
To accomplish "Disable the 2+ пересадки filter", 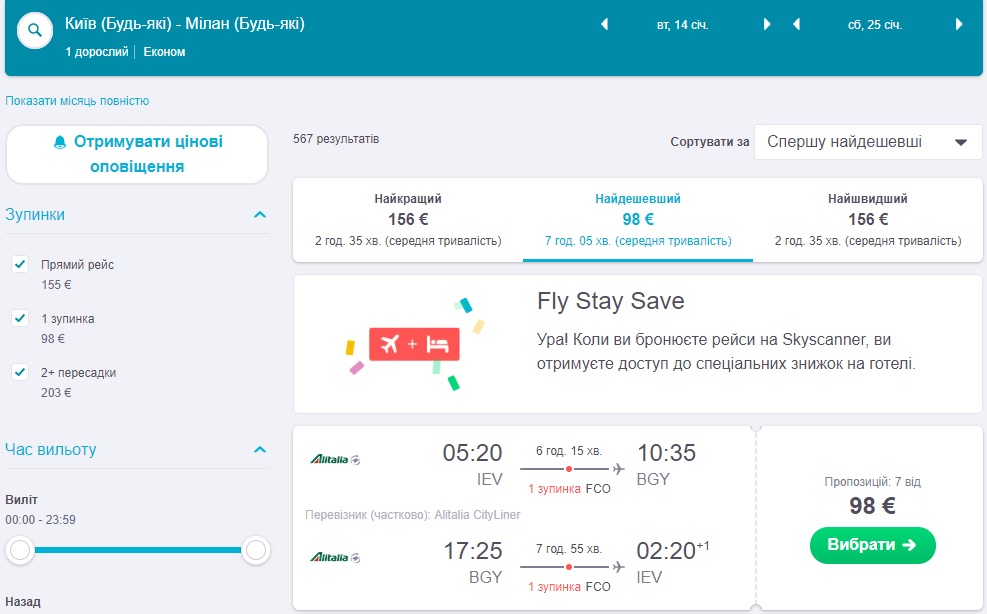I will click(19, 373).
